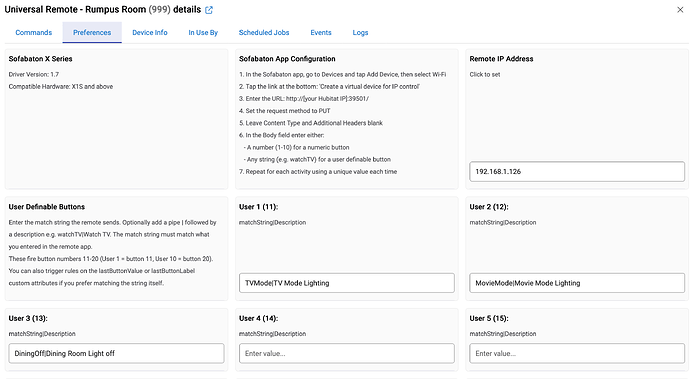This screenshot has width=690, height=379.
Task: Open the Device Info tab
Action: (150, 33)
